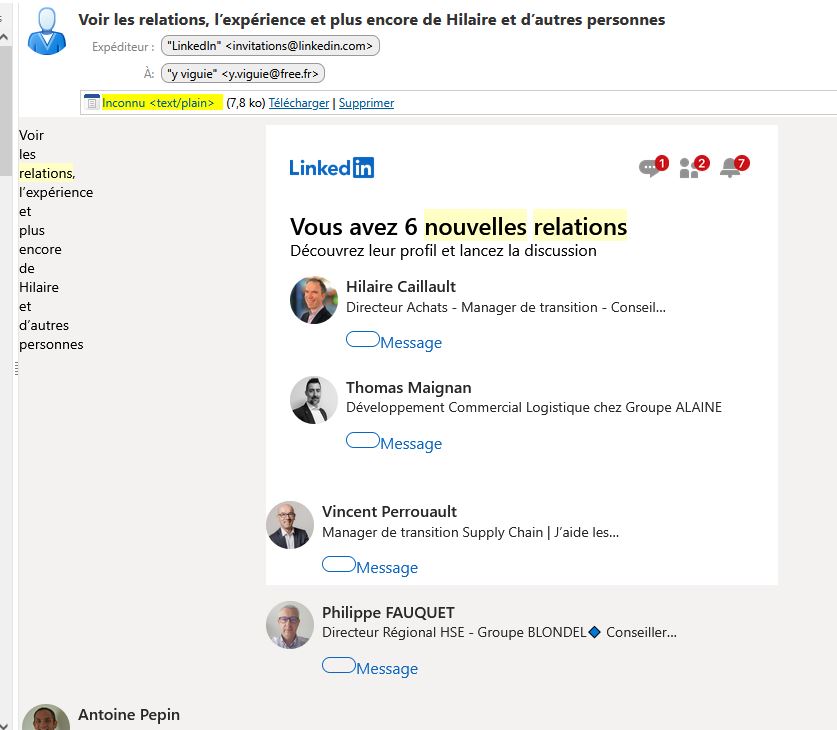Download the attachment via Télécharger
The height and width of the screenshot is (730, 837).
coord(298,103)
